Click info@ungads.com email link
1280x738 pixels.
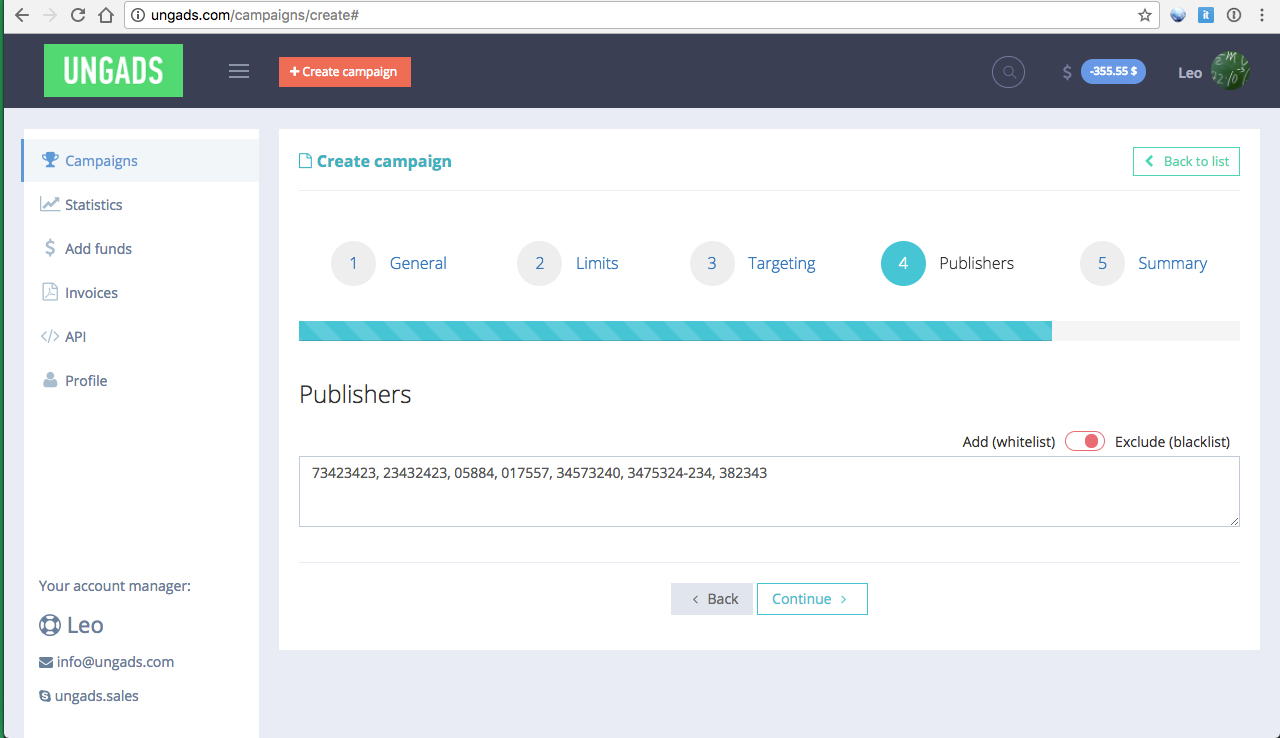click(115, 662)
